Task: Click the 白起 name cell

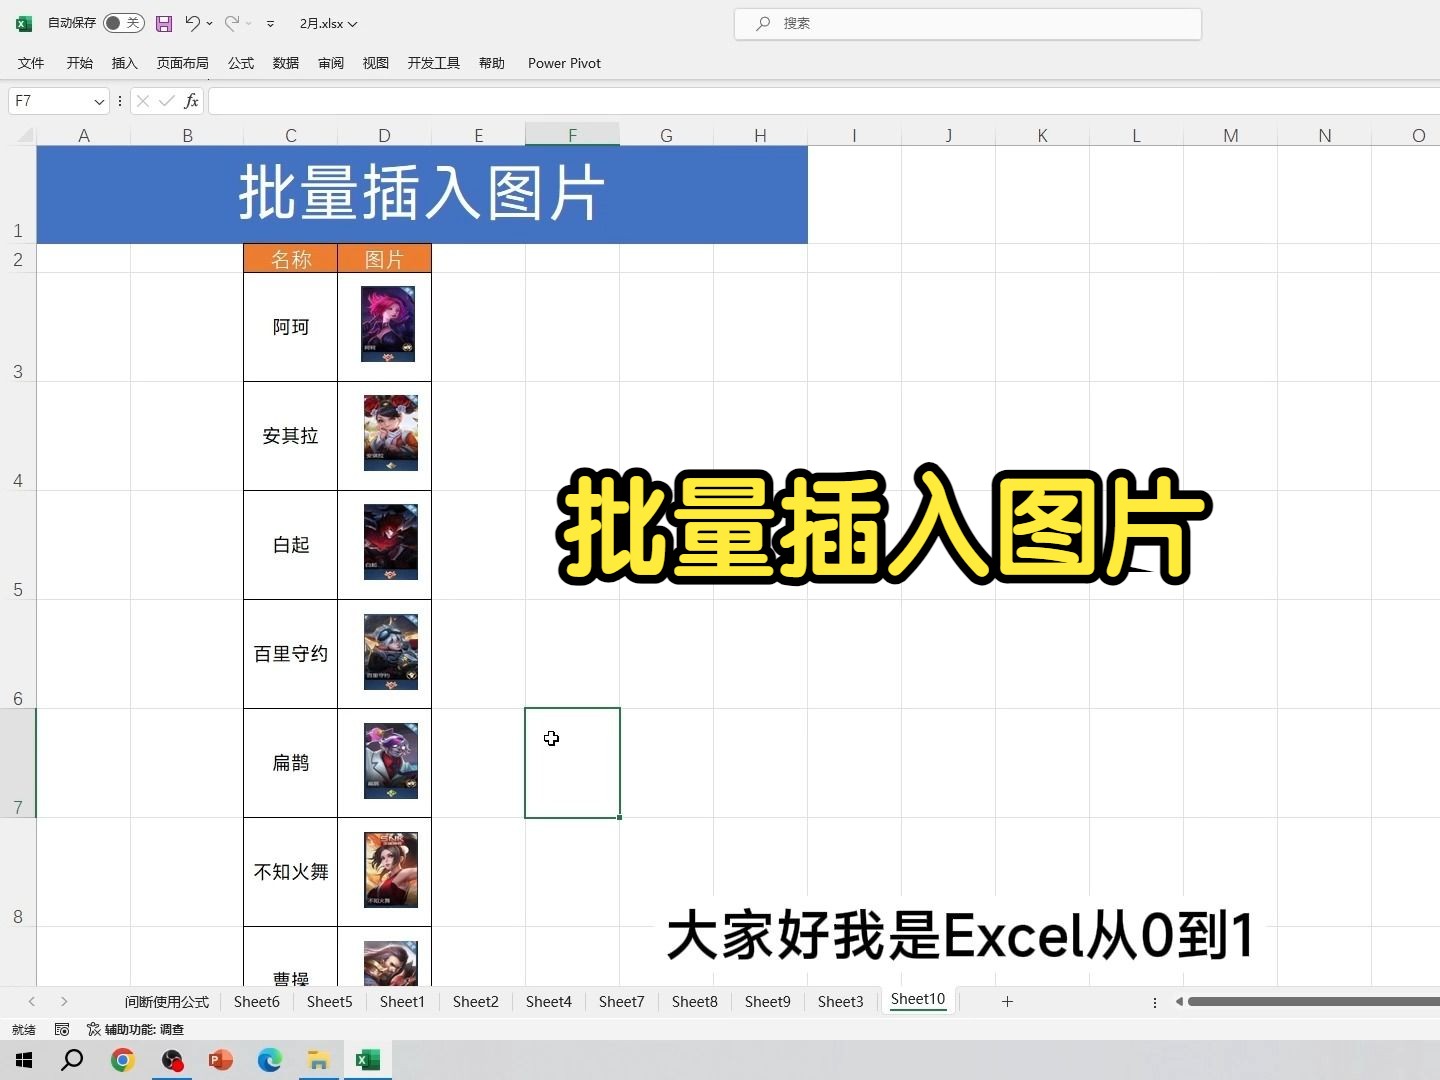Action: pos(290,545)
